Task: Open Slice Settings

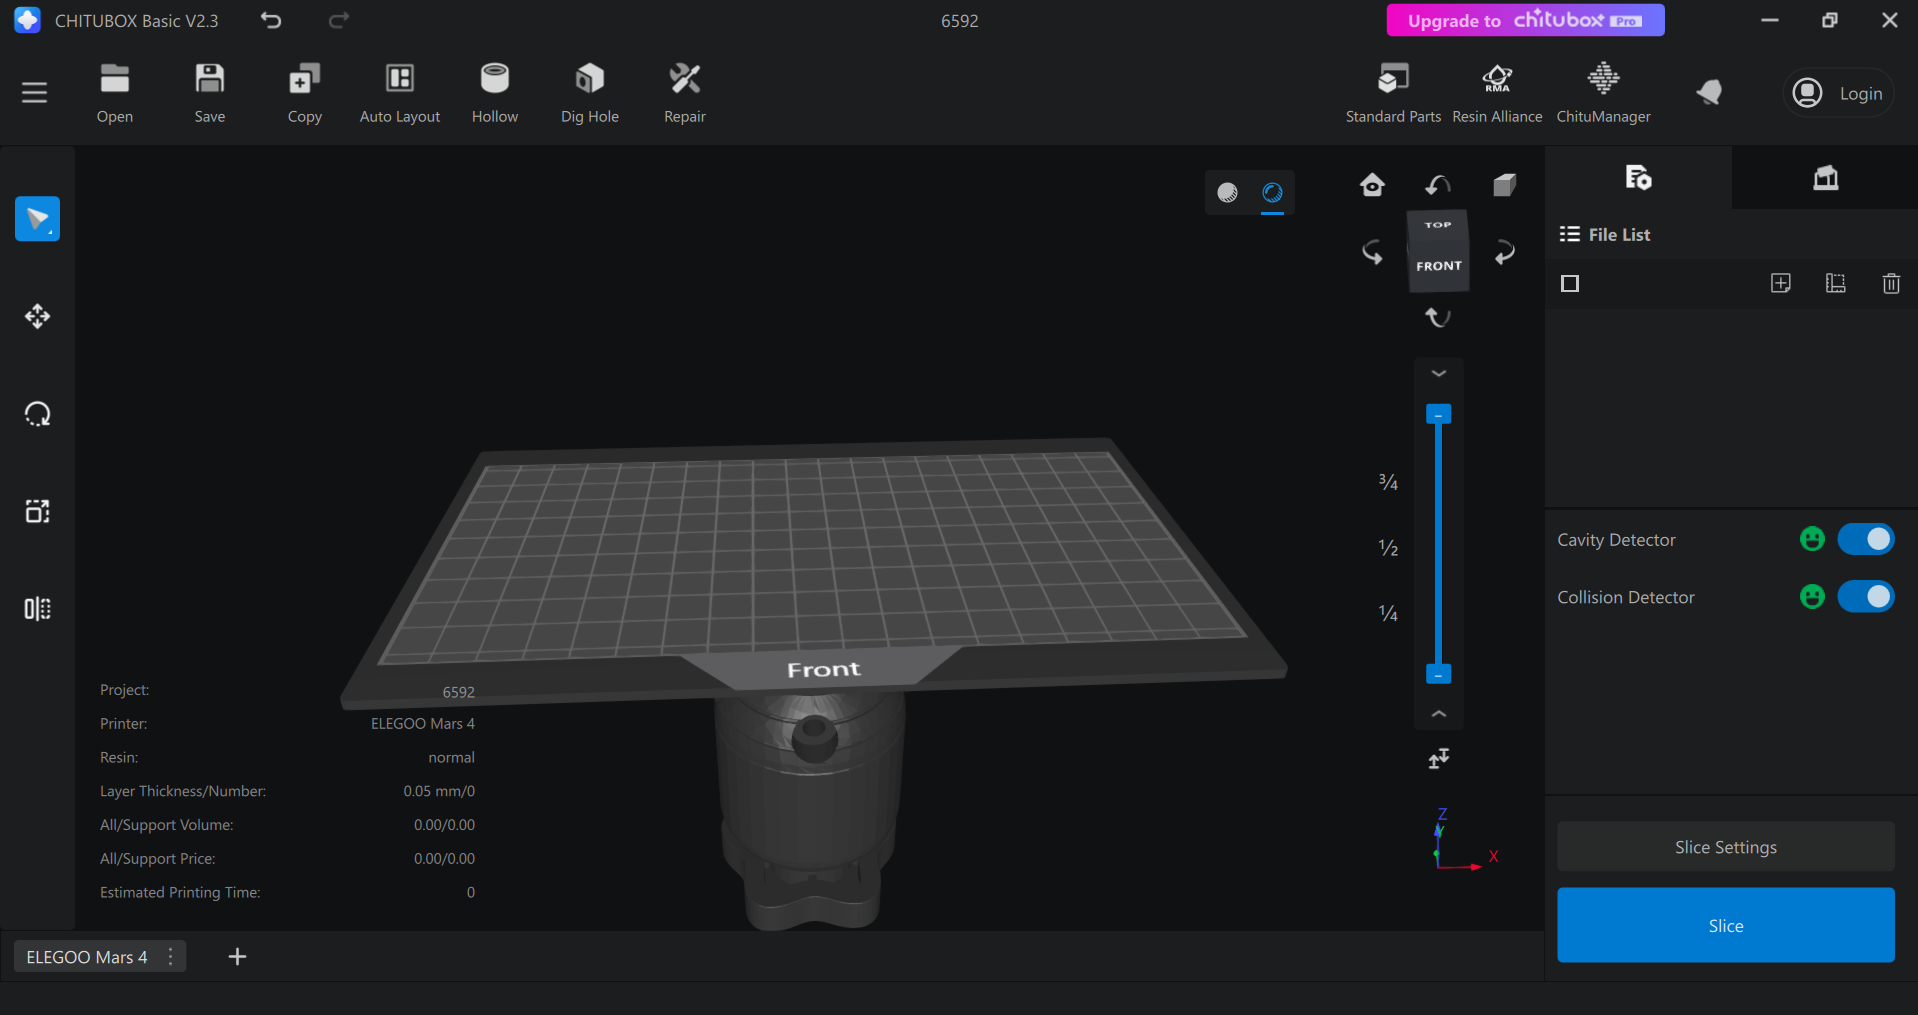Action: pos(1725,847)
